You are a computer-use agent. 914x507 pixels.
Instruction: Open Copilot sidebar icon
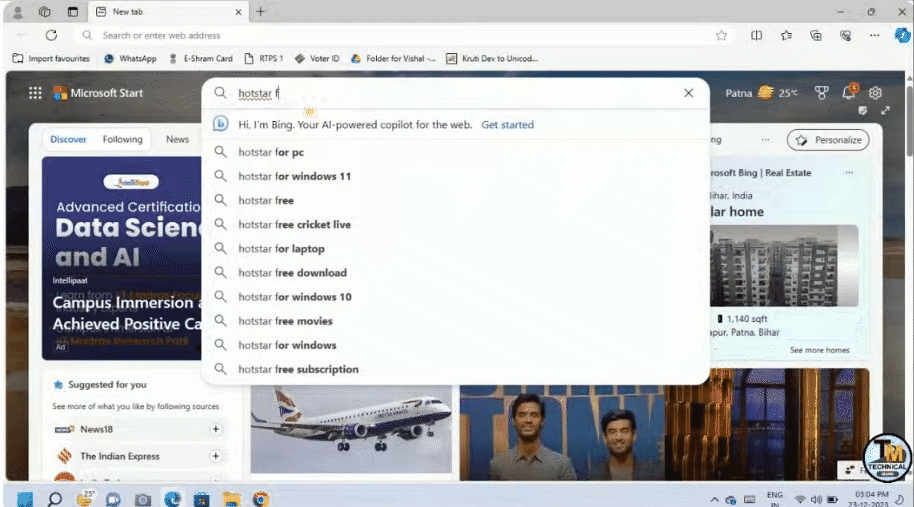[x=902, y=36]
